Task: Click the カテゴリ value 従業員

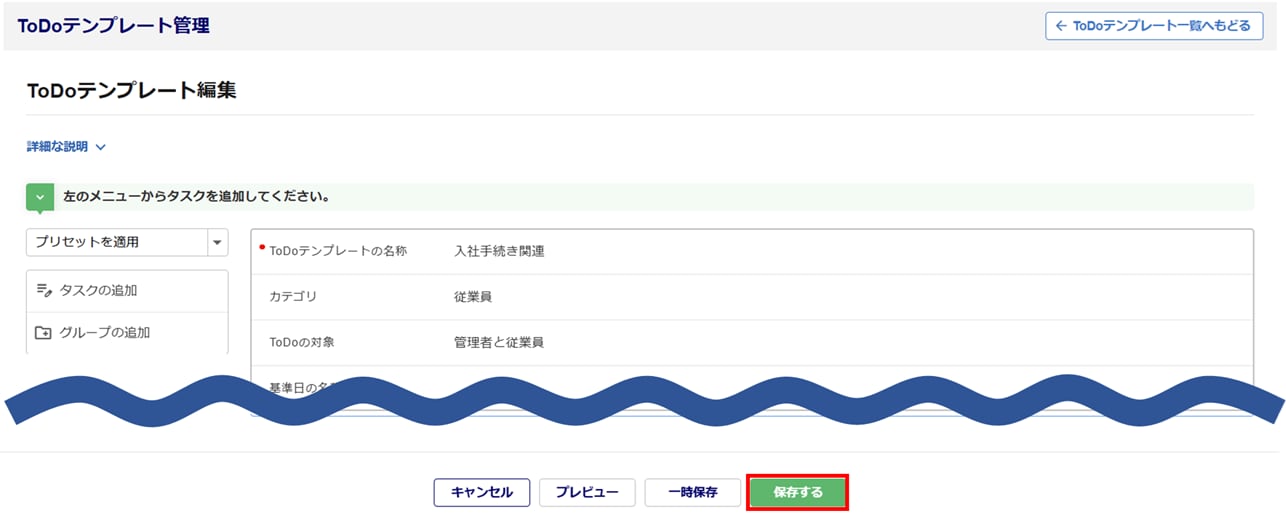Action: pyautogui.click(x=472, y=297)
